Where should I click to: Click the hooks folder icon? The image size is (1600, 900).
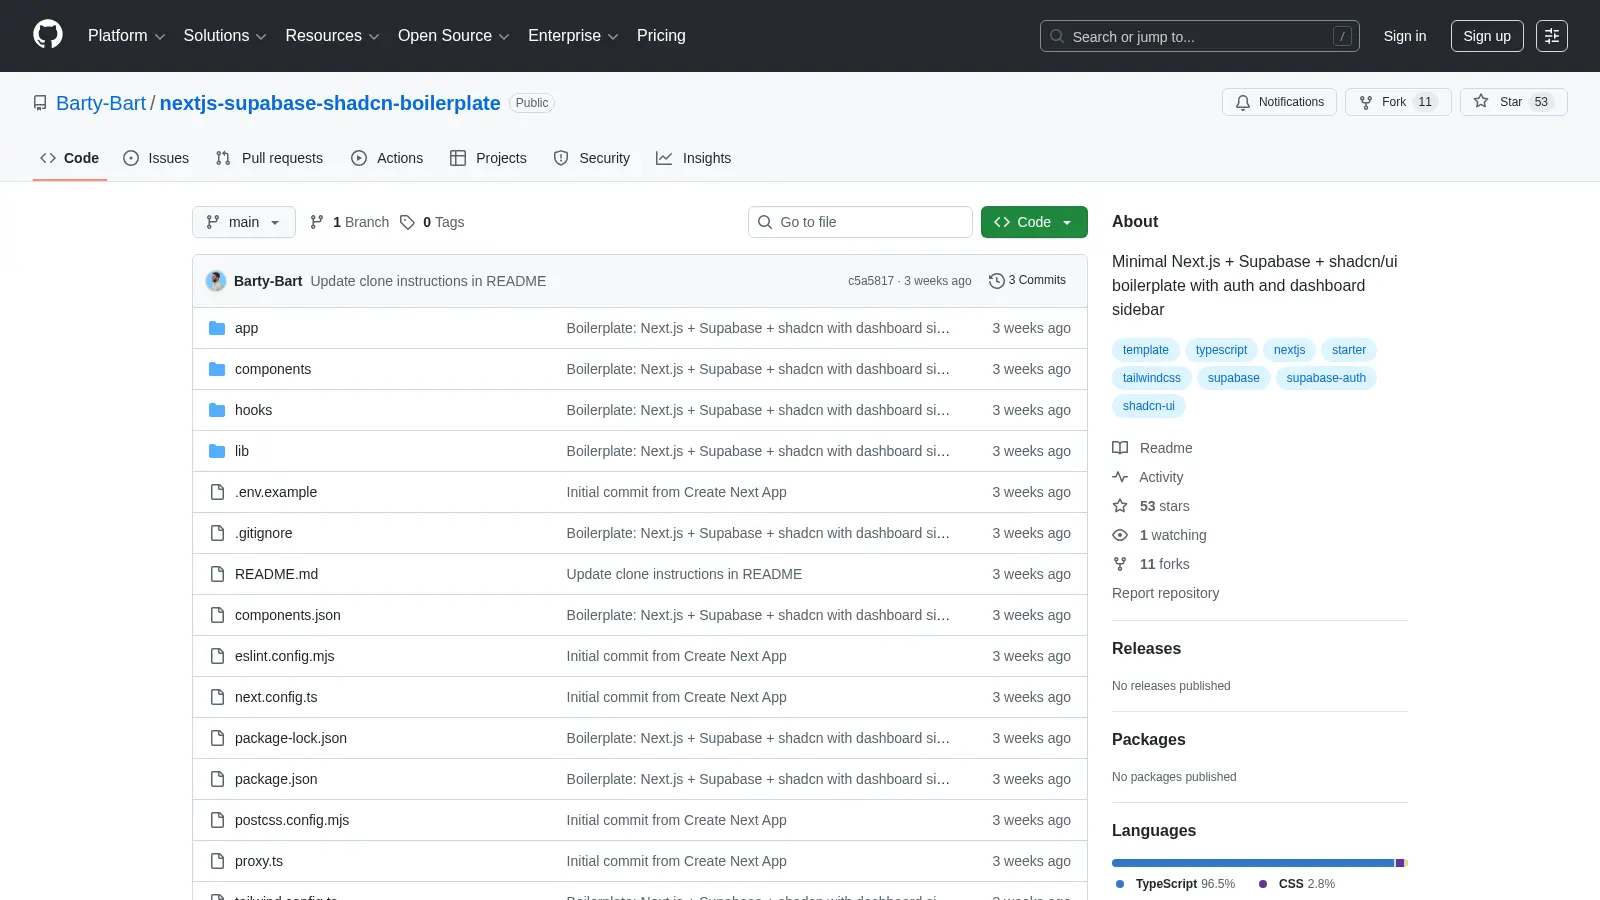tap(217, 410)
